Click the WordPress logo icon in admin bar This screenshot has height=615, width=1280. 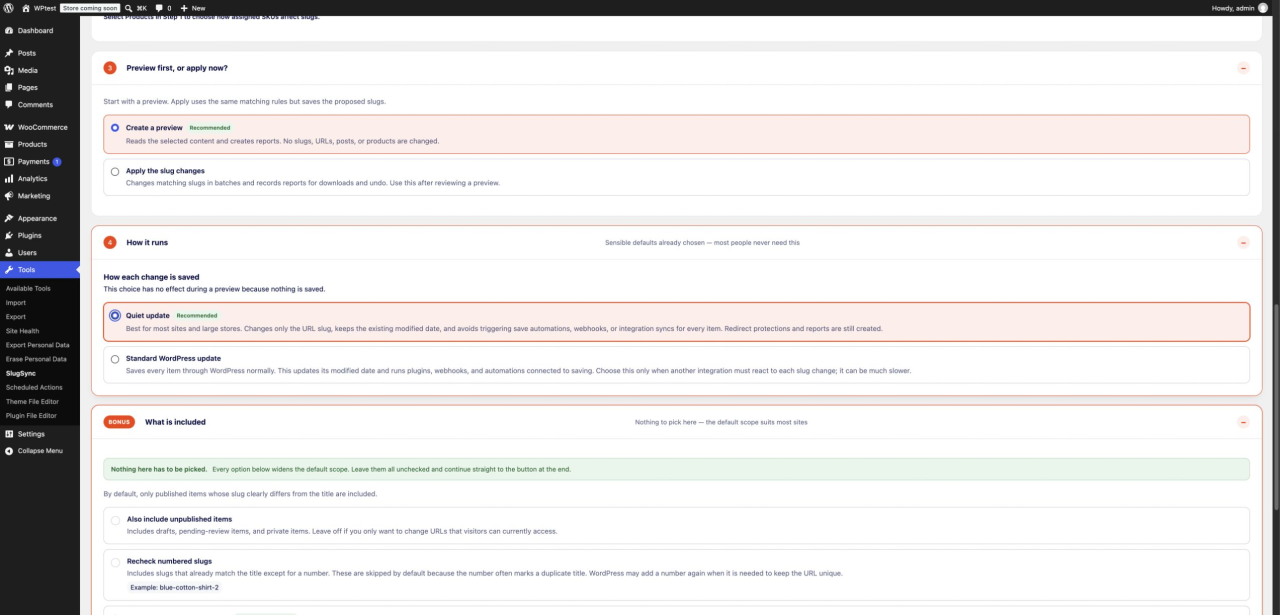tap(9, 7)
